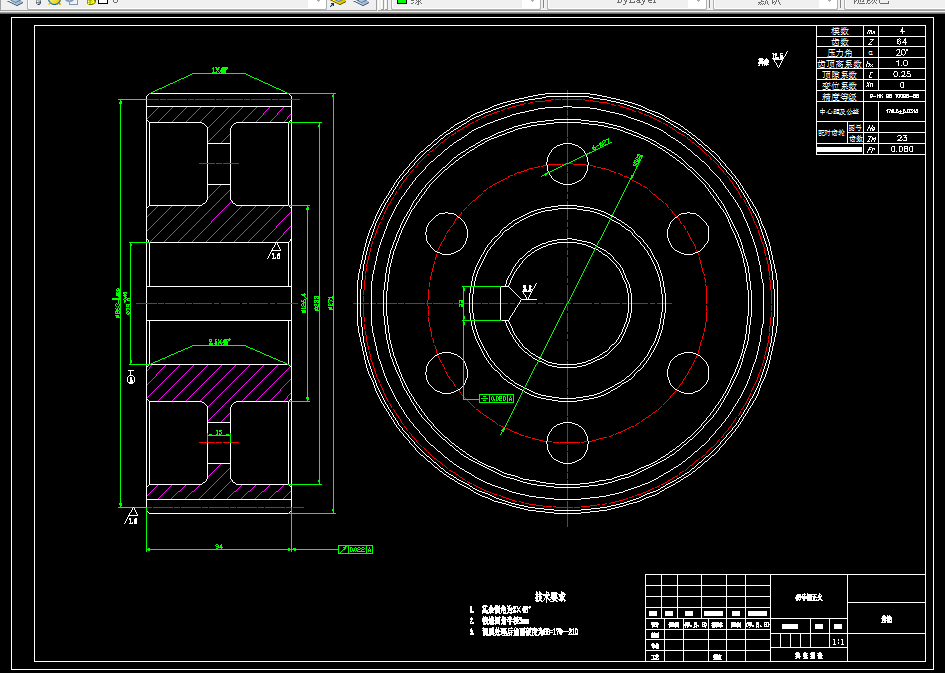The image size is (945, 673).
Task: Select the 模数 cell in gear table
Action: pyautogui.click(x=841, y=31)
